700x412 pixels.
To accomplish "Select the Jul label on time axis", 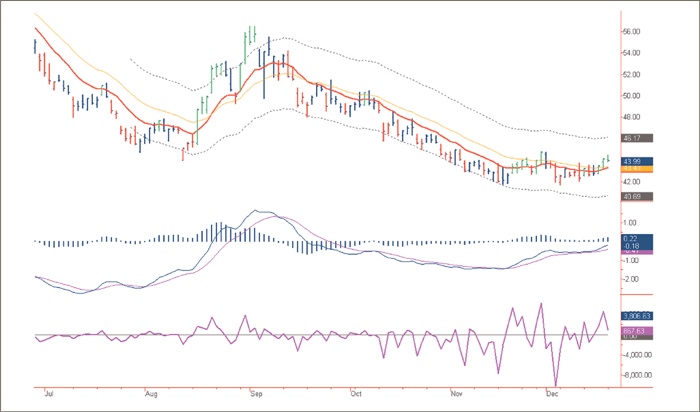I will point(49,395).
